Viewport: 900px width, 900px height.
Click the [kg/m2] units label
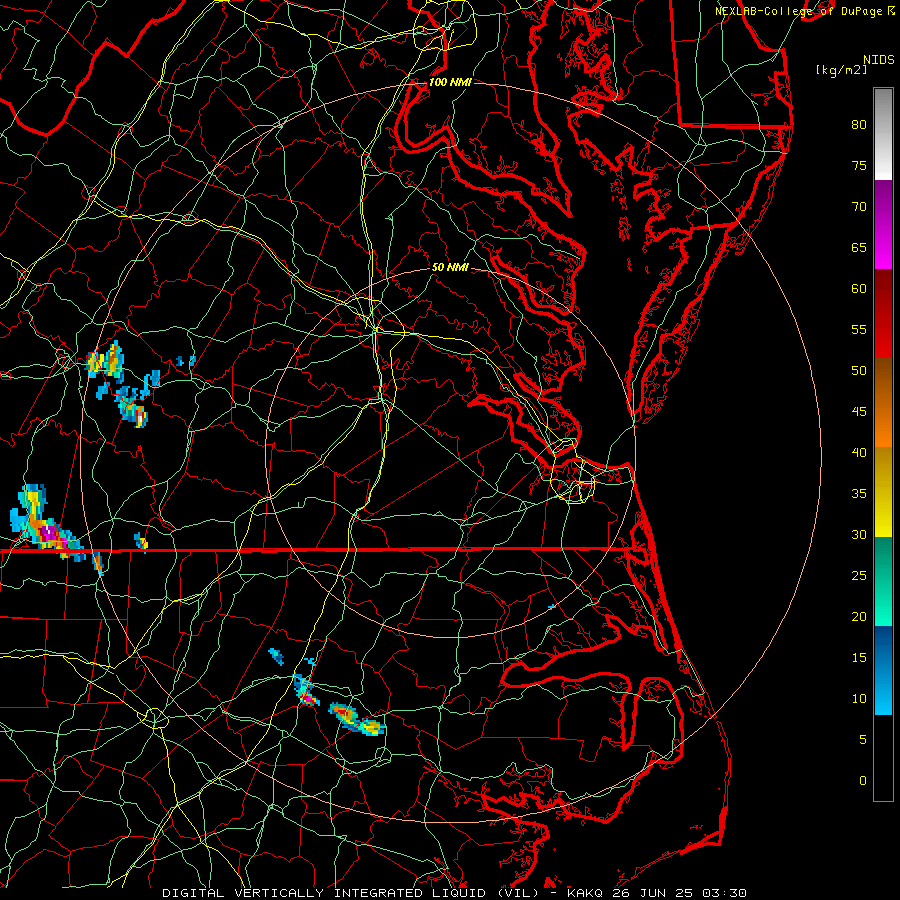841,70
